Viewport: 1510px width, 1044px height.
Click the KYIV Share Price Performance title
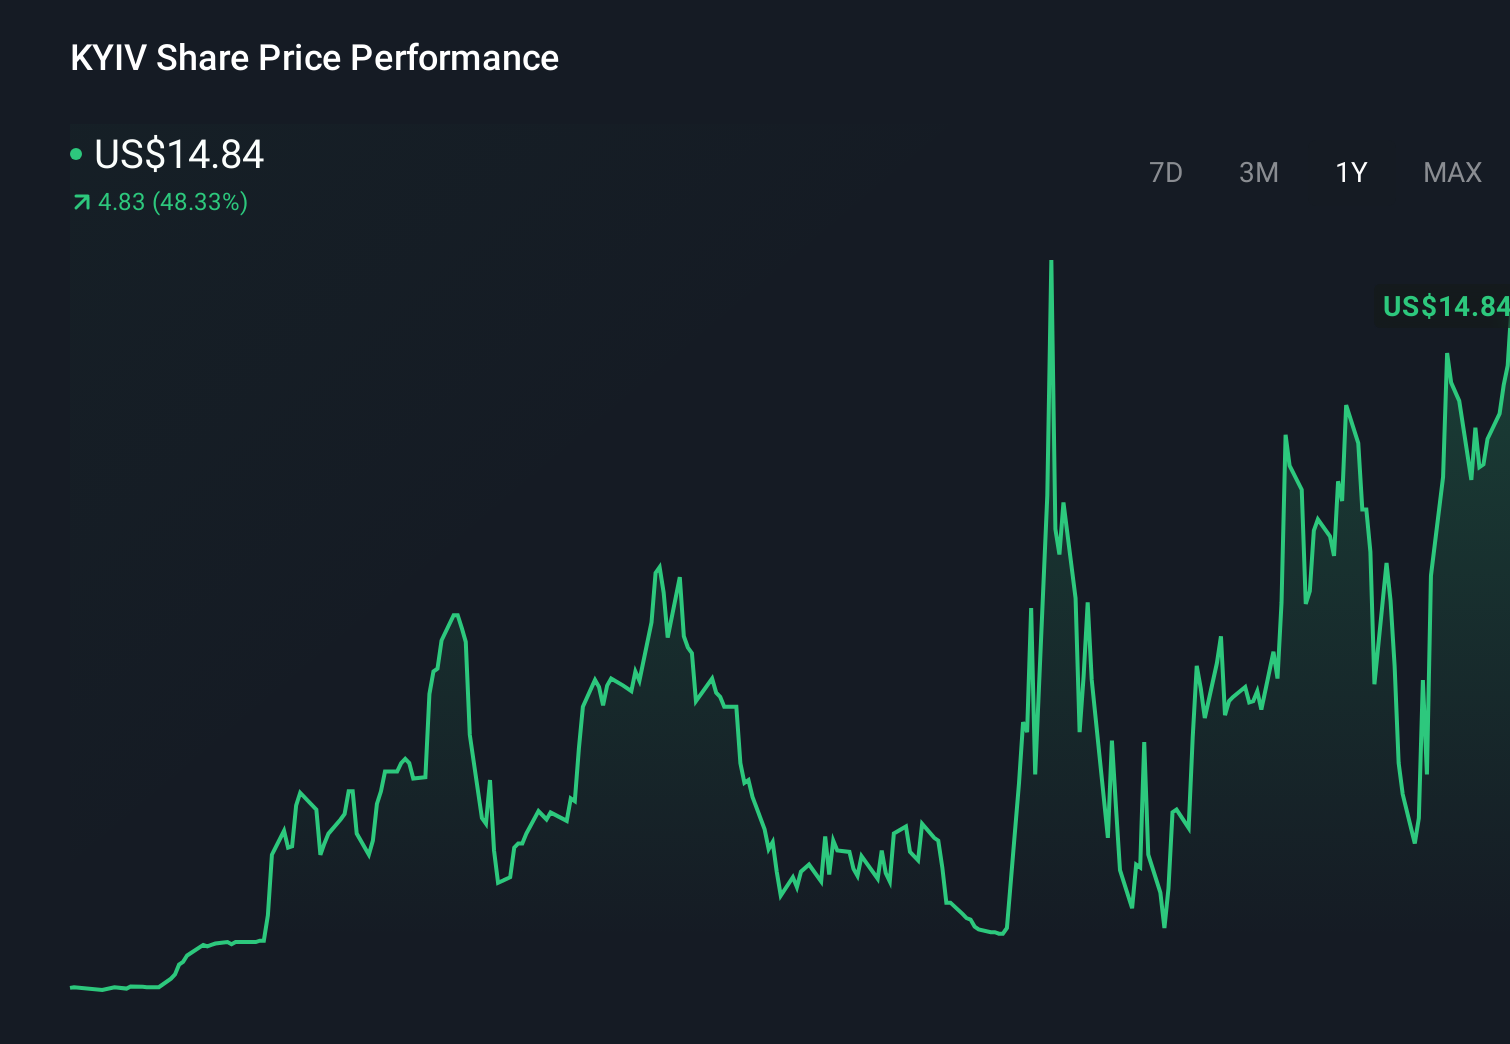[314, 58]
